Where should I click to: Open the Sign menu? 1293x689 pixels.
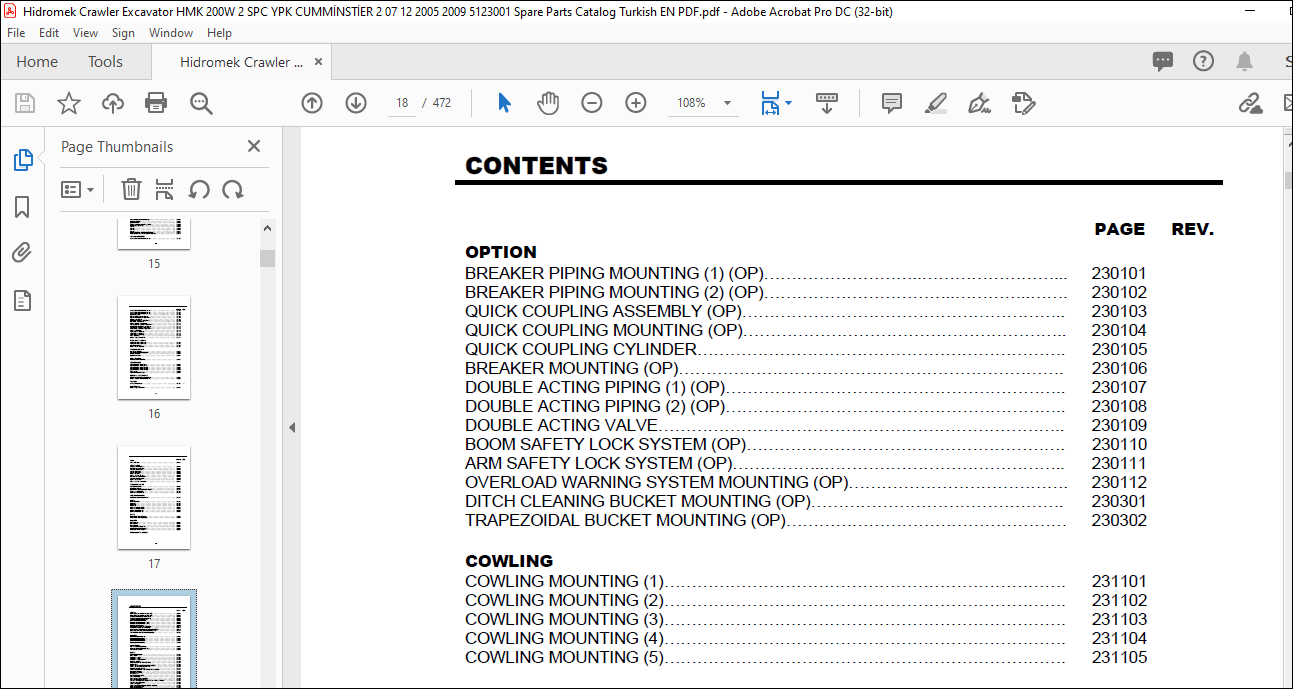[x=123, y=33]
